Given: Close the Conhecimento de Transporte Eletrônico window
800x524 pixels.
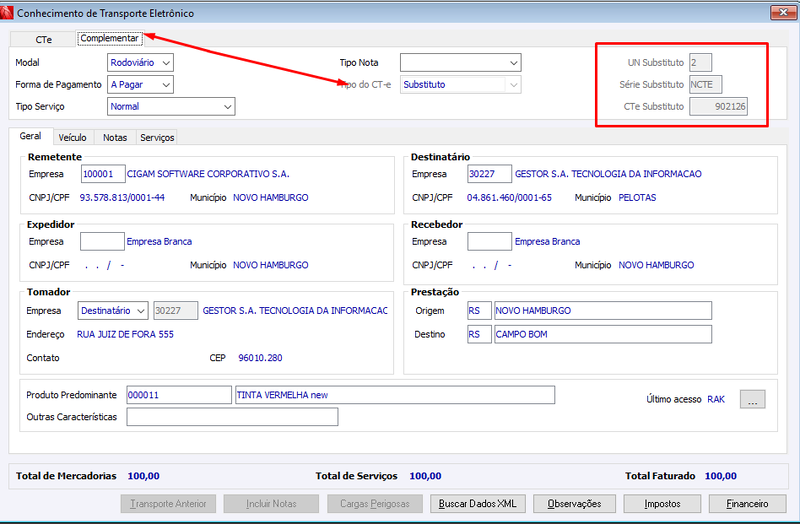Looking at the screenshot, I should coord(783,12).
